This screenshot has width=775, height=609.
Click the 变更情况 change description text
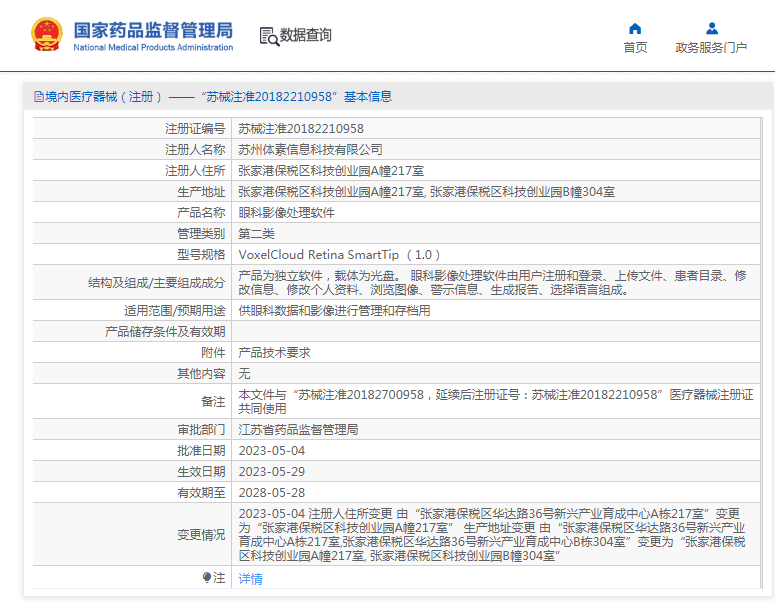[x=492, y=534]
